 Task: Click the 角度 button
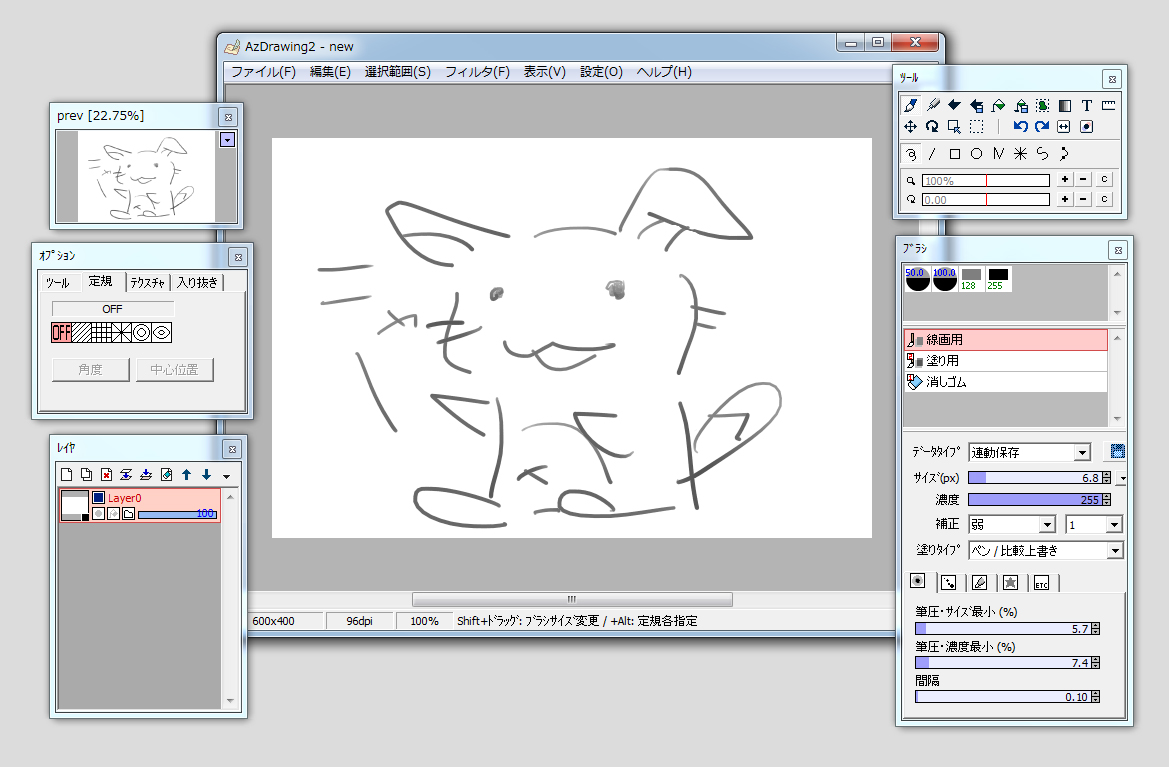90,369
